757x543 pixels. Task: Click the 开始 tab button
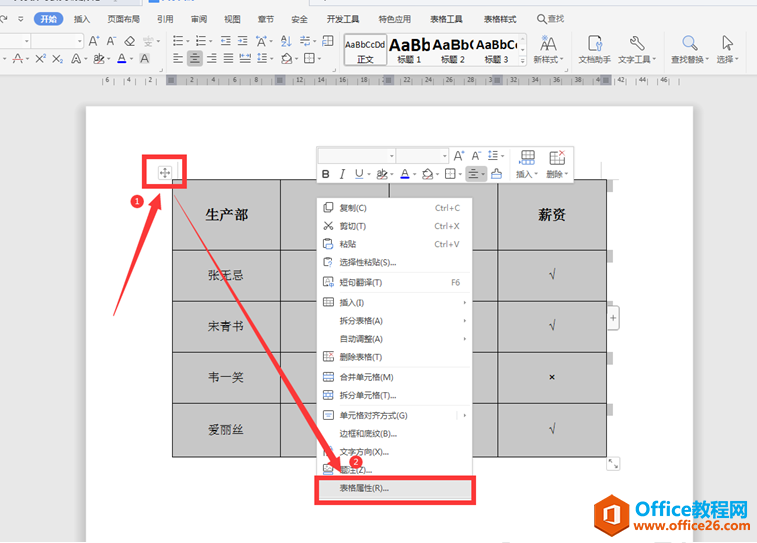point(48,19)
